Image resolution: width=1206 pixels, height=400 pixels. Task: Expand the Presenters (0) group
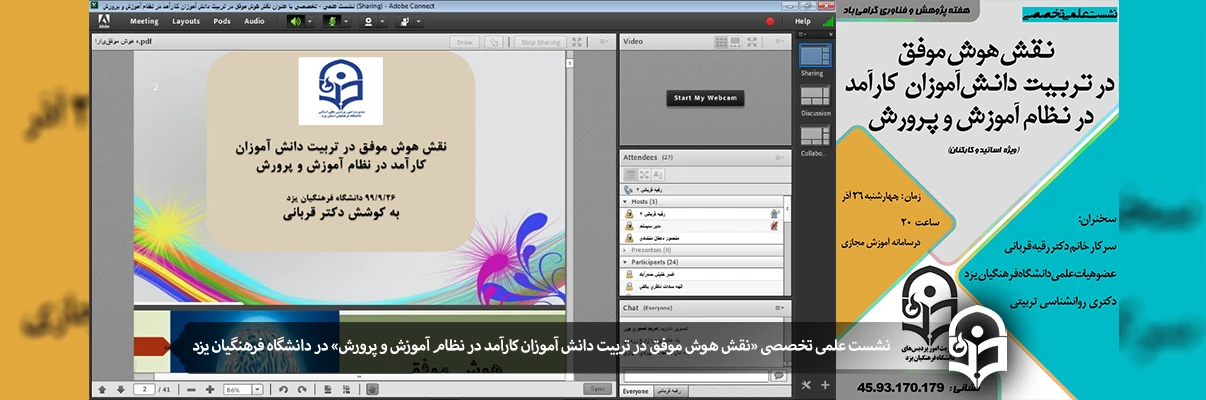tap(624, 250)
